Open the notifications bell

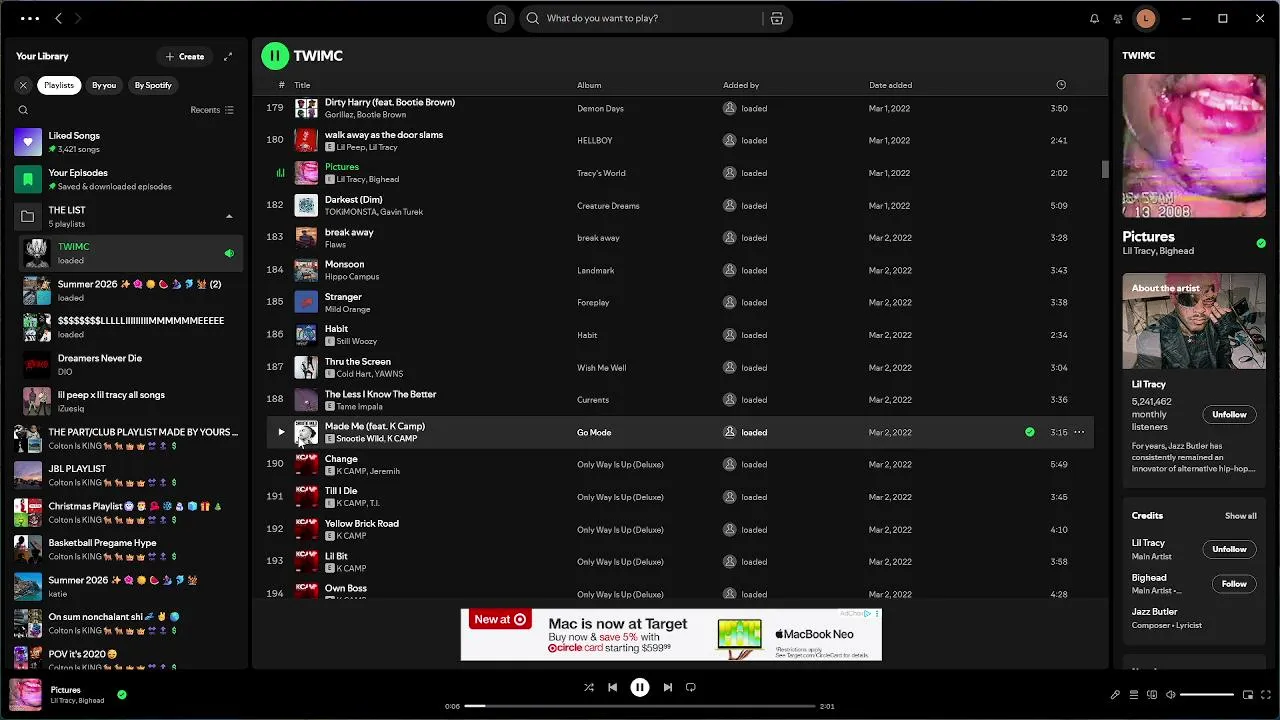click(x=1094, y=18)
